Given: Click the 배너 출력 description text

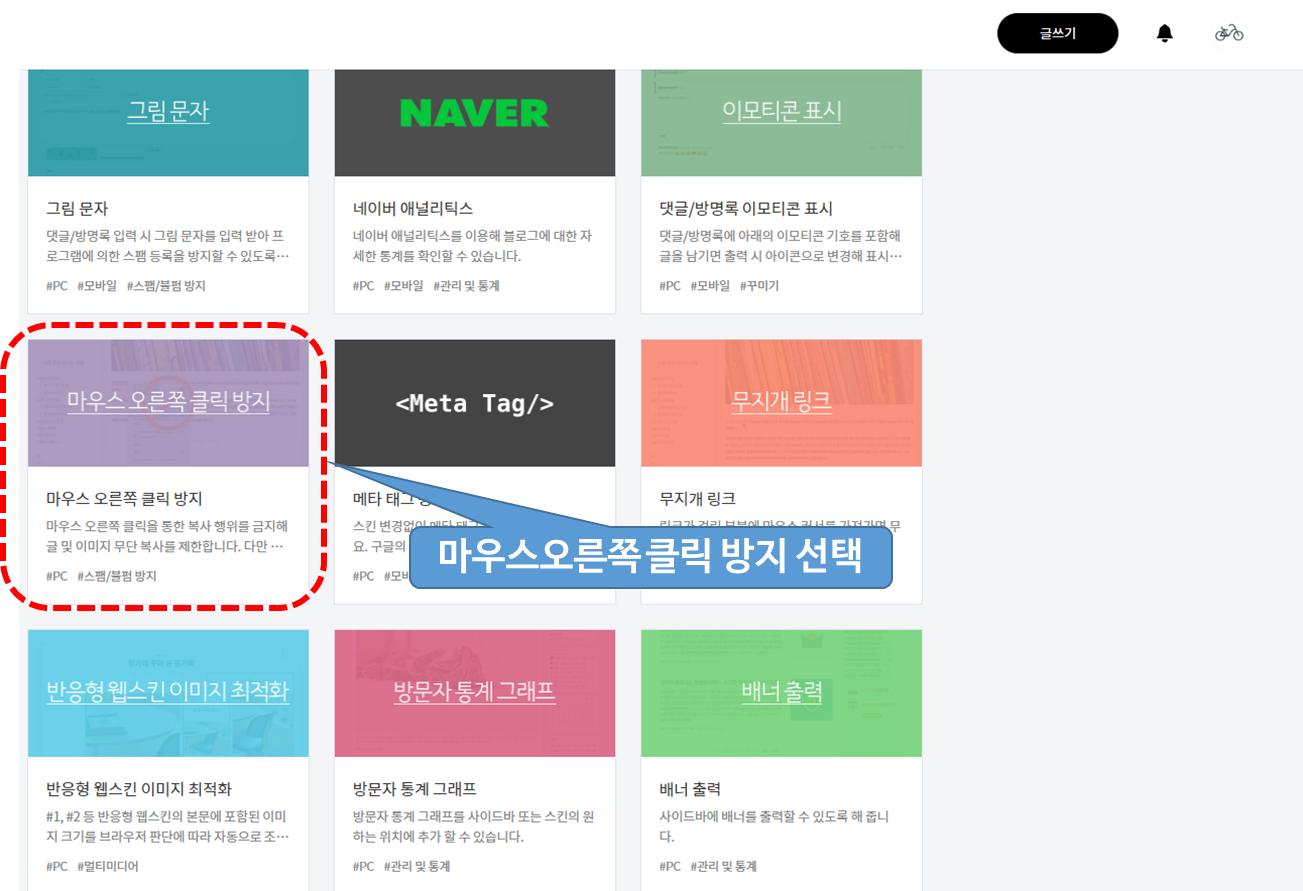Looking at the screenshot, I should [x=775, y=827].
